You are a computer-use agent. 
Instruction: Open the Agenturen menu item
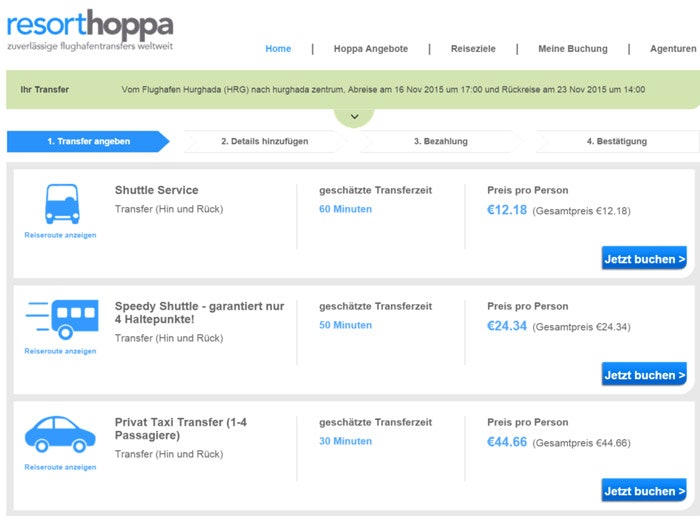pyautogui.click(x=673, y=49)
